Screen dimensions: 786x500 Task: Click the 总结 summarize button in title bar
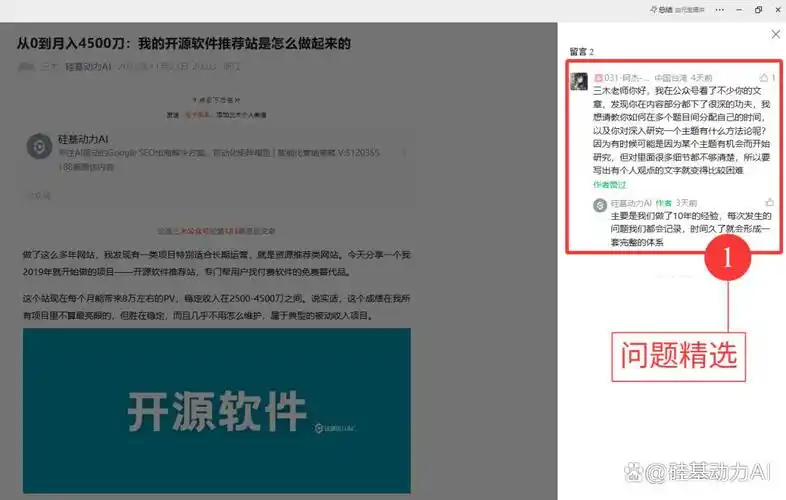(x=661, y=10)
